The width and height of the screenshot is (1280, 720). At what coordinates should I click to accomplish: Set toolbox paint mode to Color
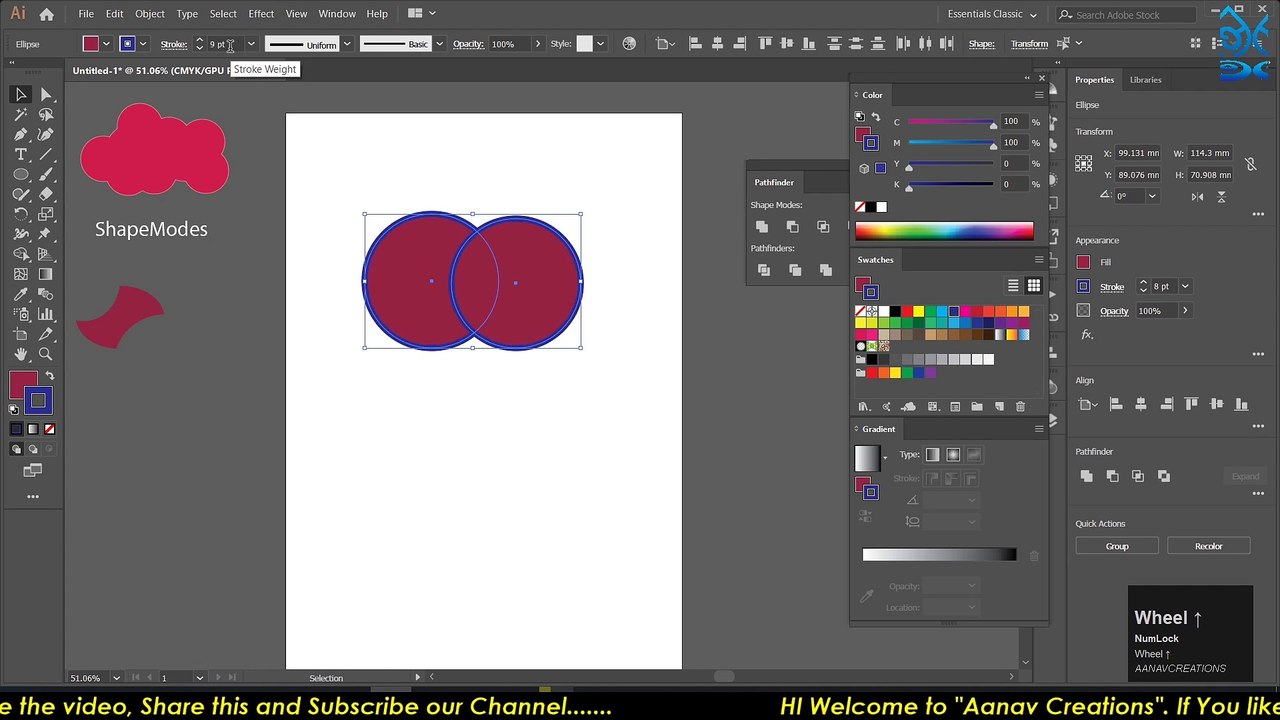[16, 429]
